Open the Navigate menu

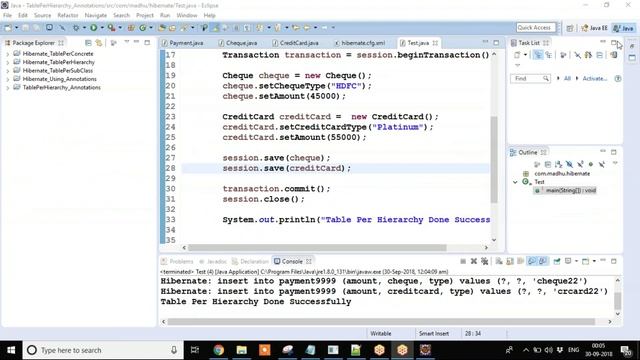pyautogui.click(x=96, y=15)
